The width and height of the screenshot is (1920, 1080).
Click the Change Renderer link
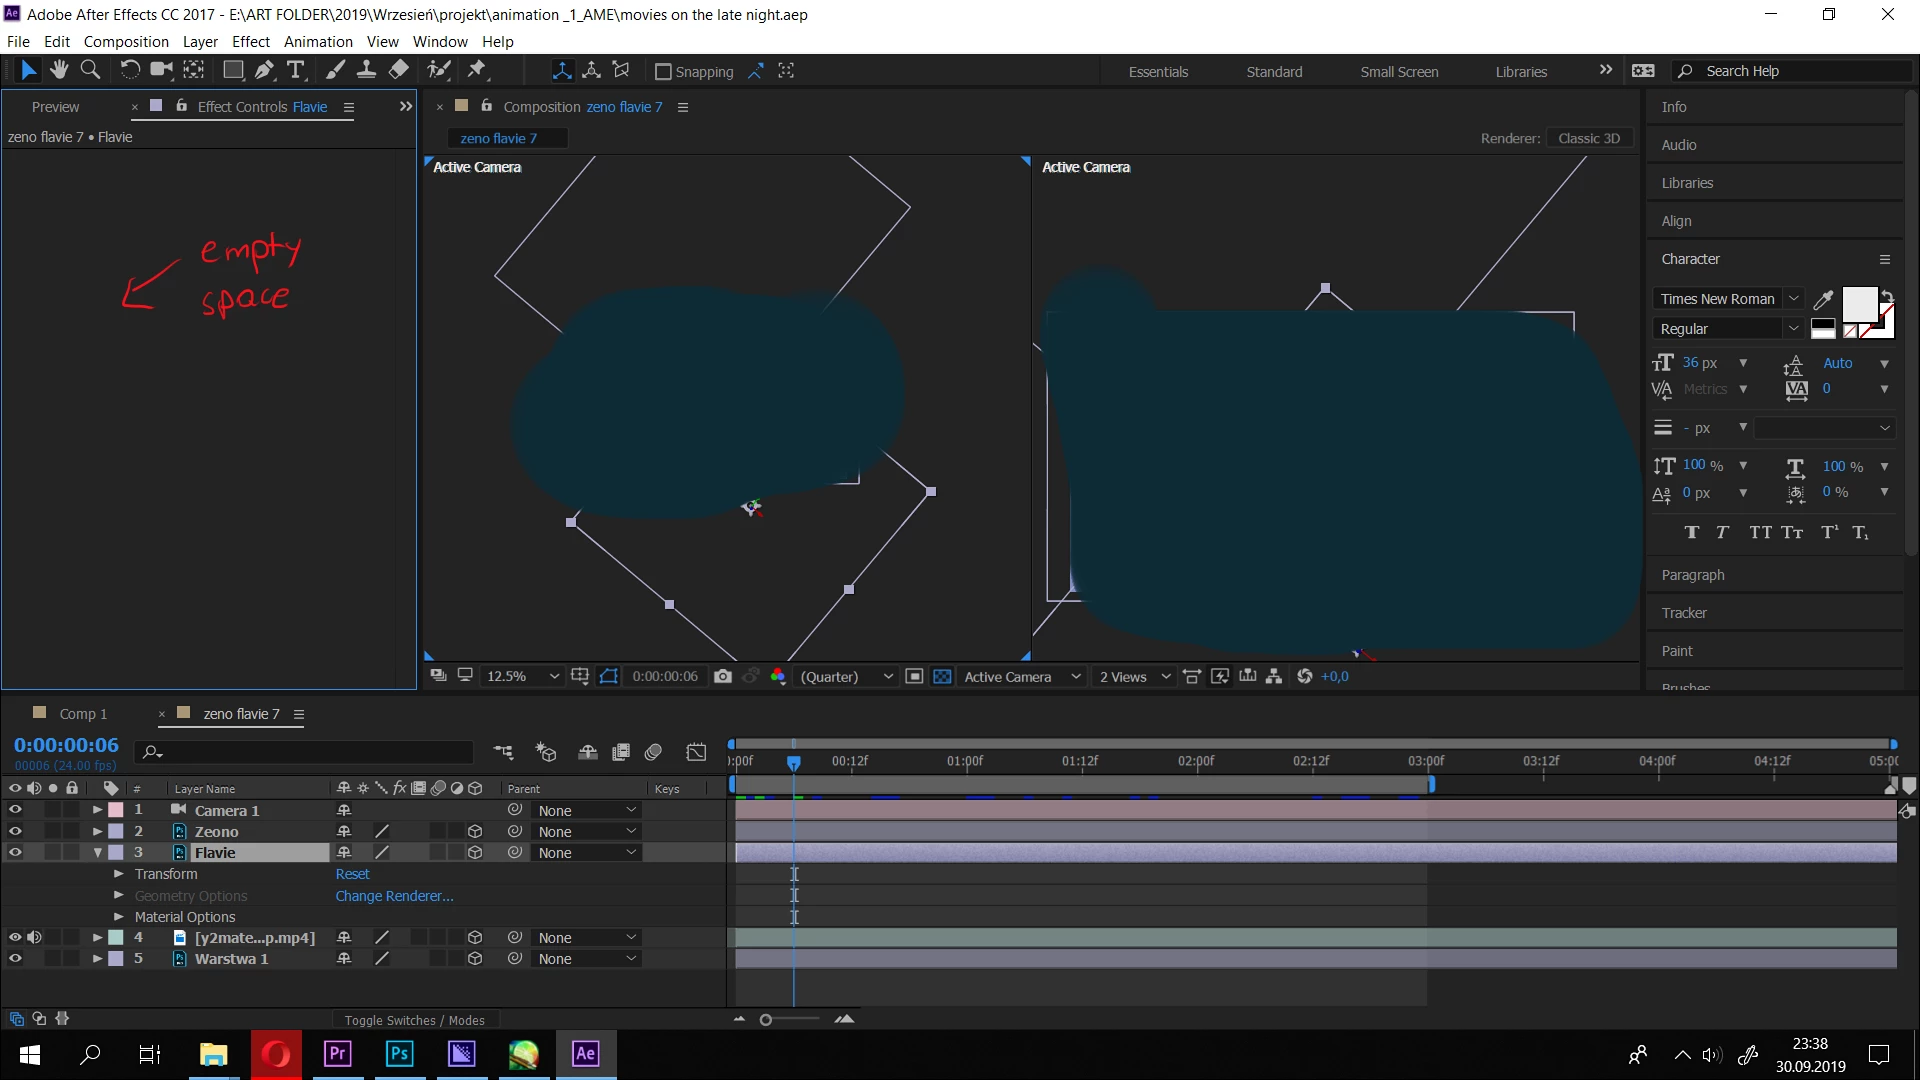pos(394,896)
